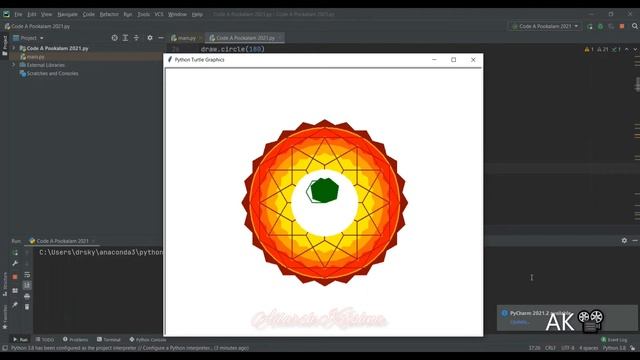
Task: Open the Event Log
Action: point(614,340)
